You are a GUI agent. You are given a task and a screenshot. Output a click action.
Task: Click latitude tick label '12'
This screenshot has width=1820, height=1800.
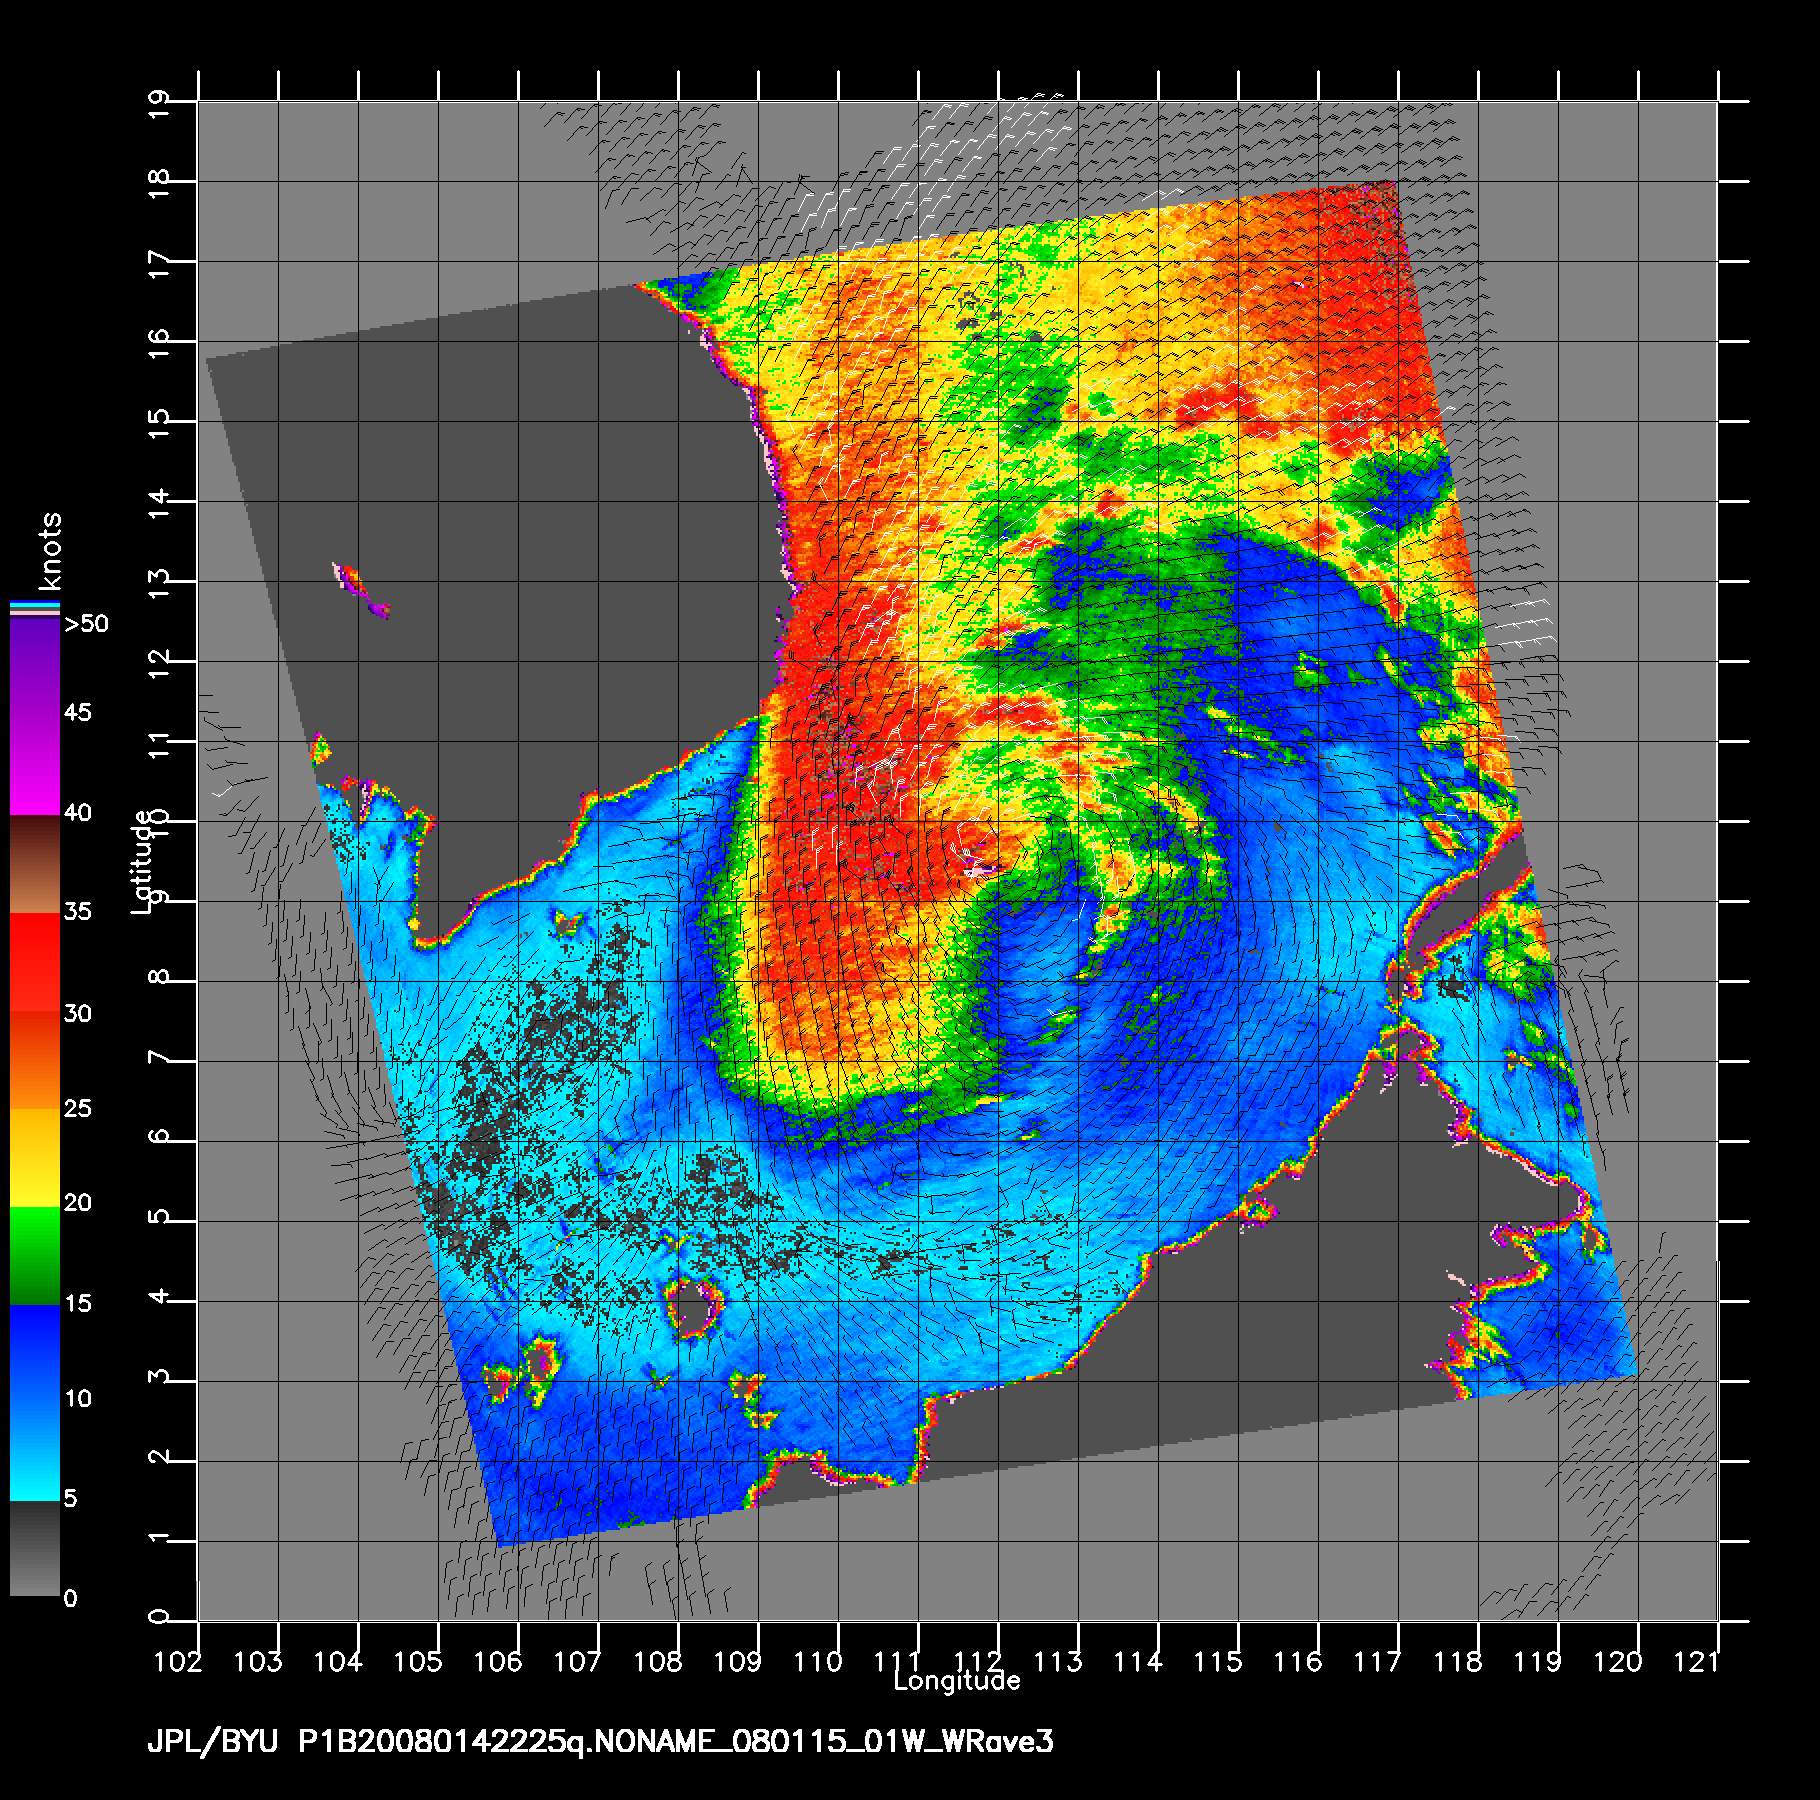click(160, 665)
